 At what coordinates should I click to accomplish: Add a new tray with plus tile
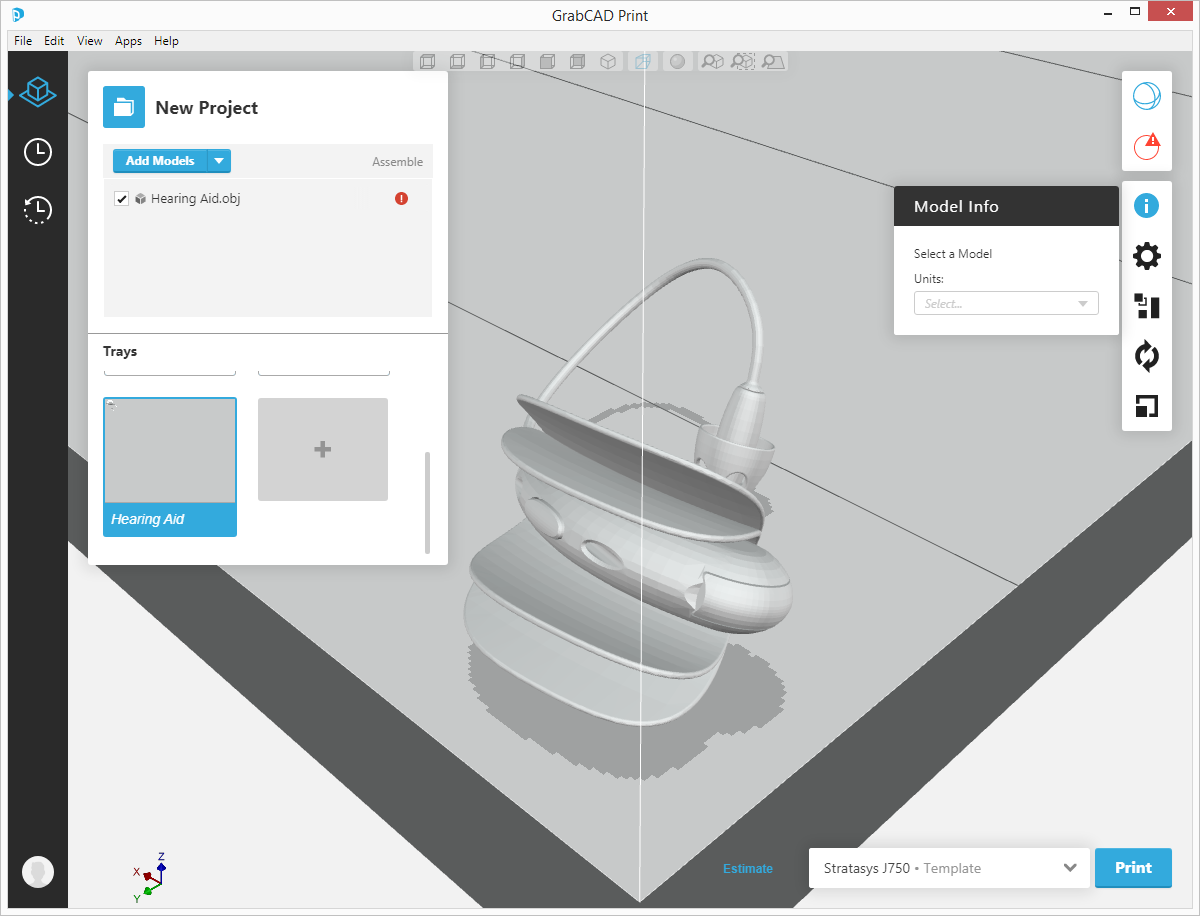click(x=323, y=450)
